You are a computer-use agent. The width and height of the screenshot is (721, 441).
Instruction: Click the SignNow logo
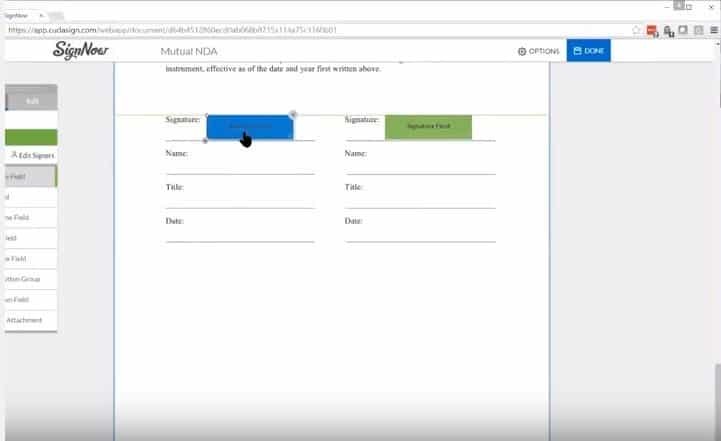coord(80,51)
